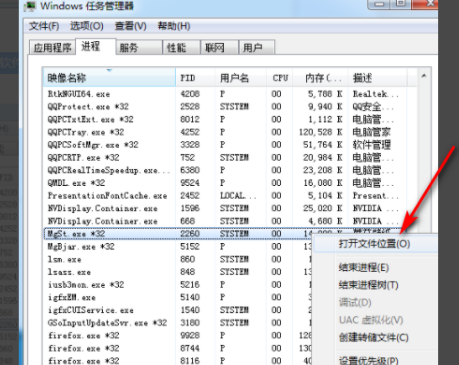This screenshot has width=459, height=365.
Task: Sort the list by PID column header
Action: click(x=195, y=77)
